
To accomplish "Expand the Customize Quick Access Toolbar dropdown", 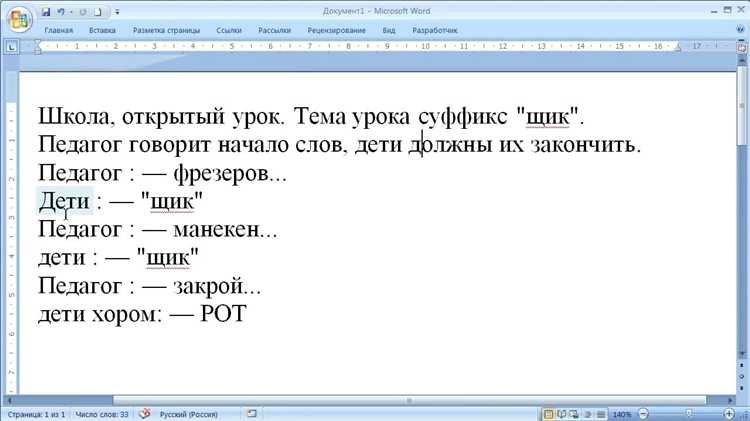I will point(116,11).
